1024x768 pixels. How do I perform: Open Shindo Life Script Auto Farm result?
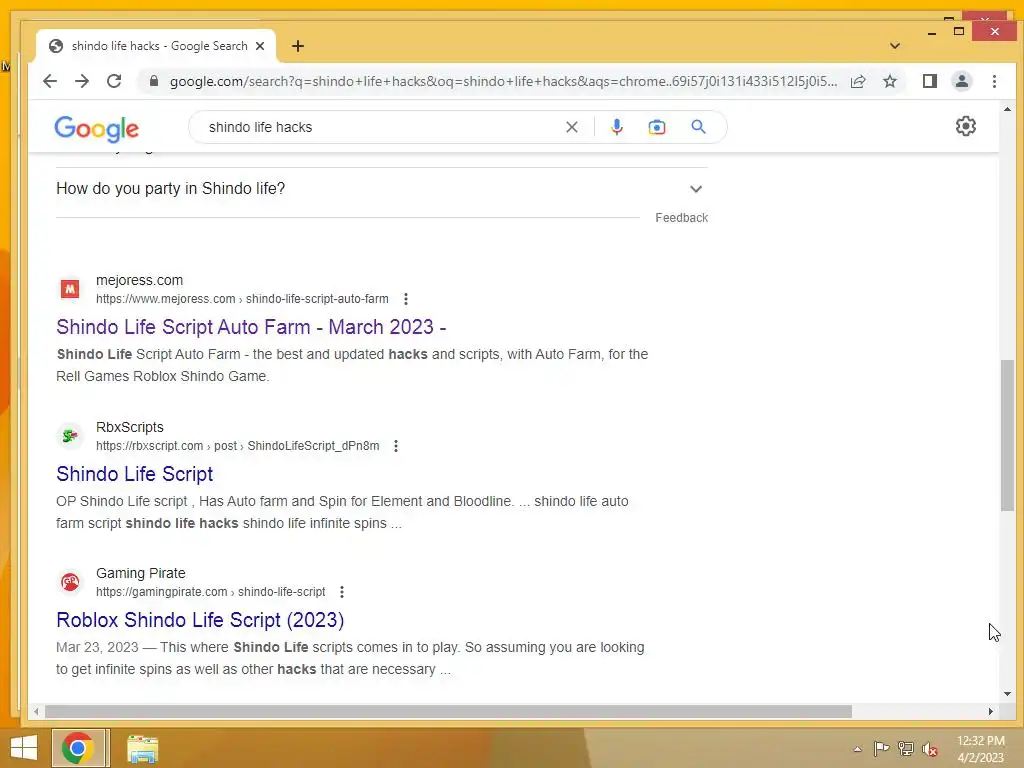point(251,327)
